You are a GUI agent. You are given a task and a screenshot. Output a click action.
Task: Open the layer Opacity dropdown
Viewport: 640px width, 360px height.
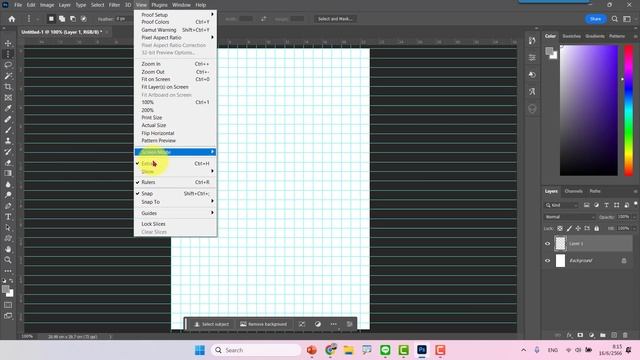click(x=634, y=217)
